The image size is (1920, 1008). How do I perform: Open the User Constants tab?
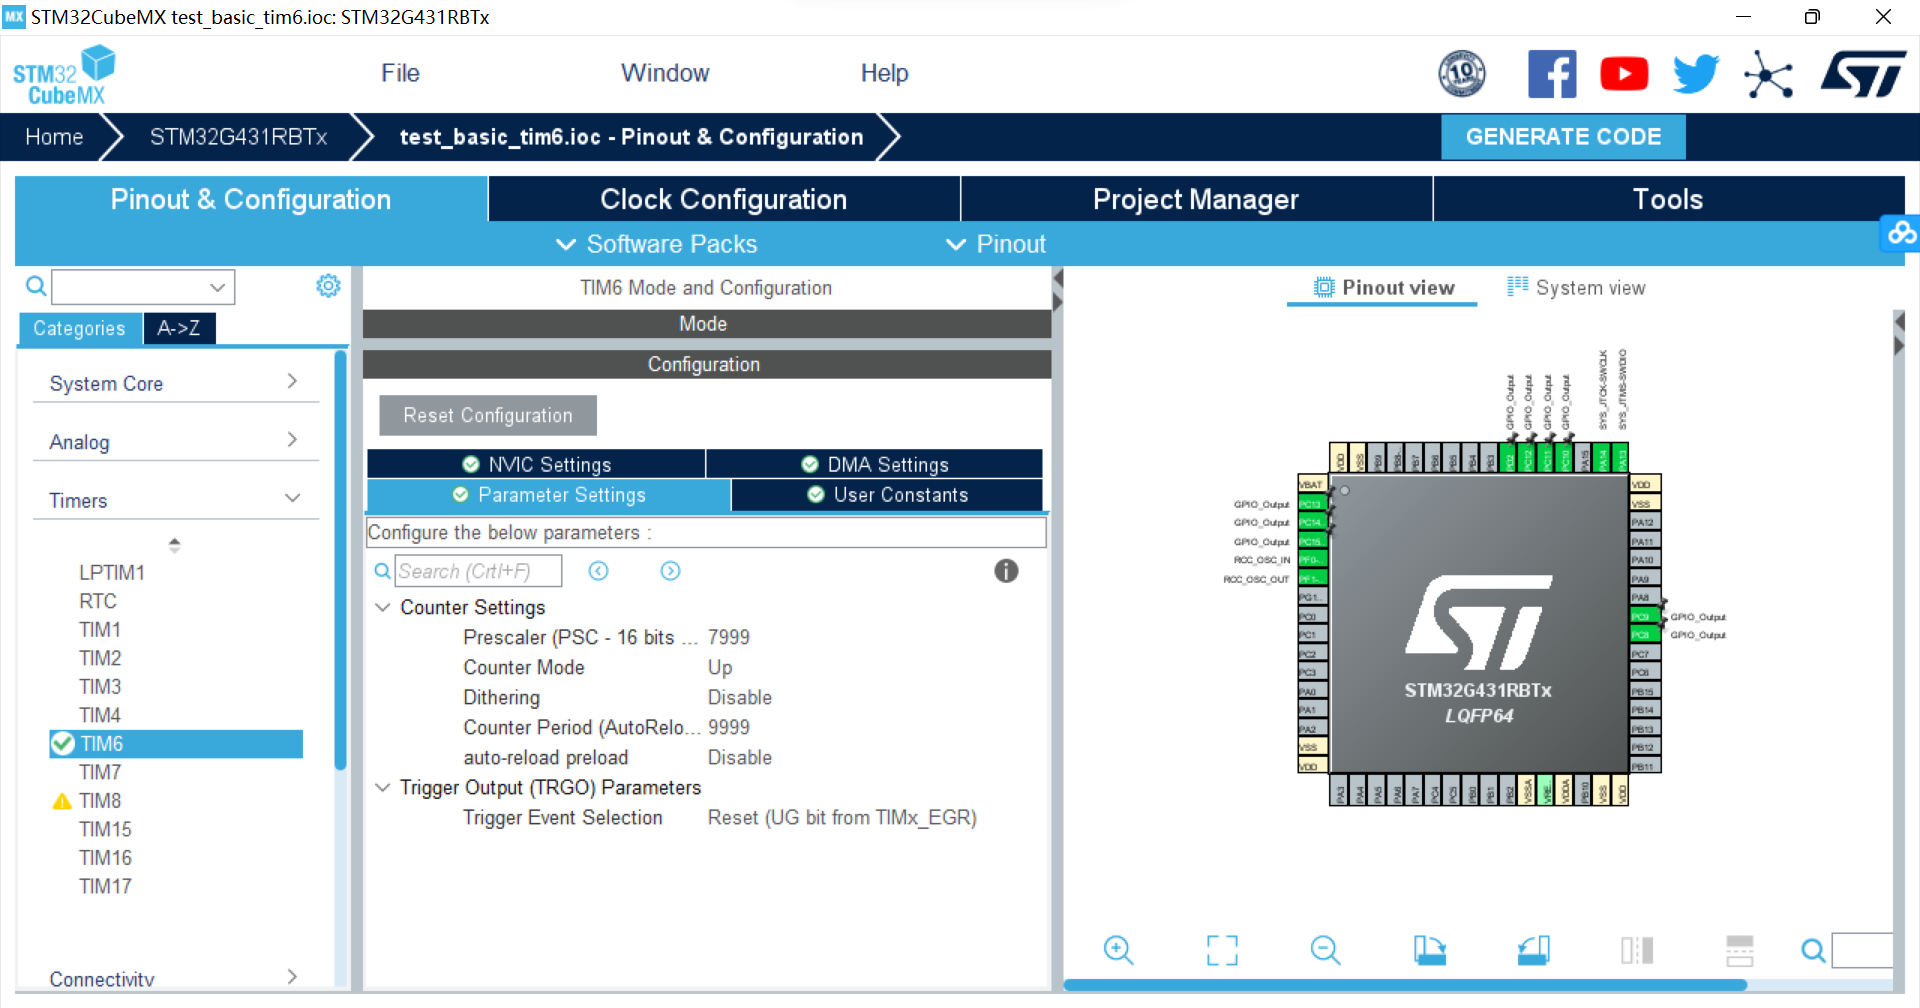pyautogui.click(x=887, y=495)
